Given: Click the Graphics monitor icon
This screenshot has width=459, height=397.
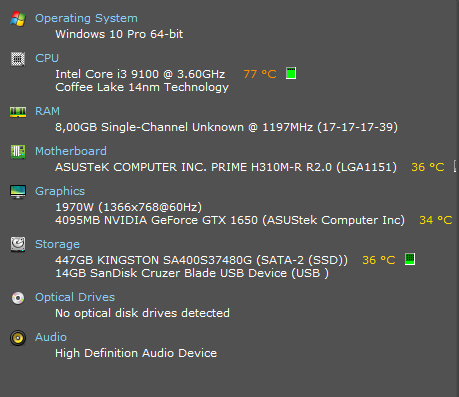Looking at the screenshot, I should (18, 192).
